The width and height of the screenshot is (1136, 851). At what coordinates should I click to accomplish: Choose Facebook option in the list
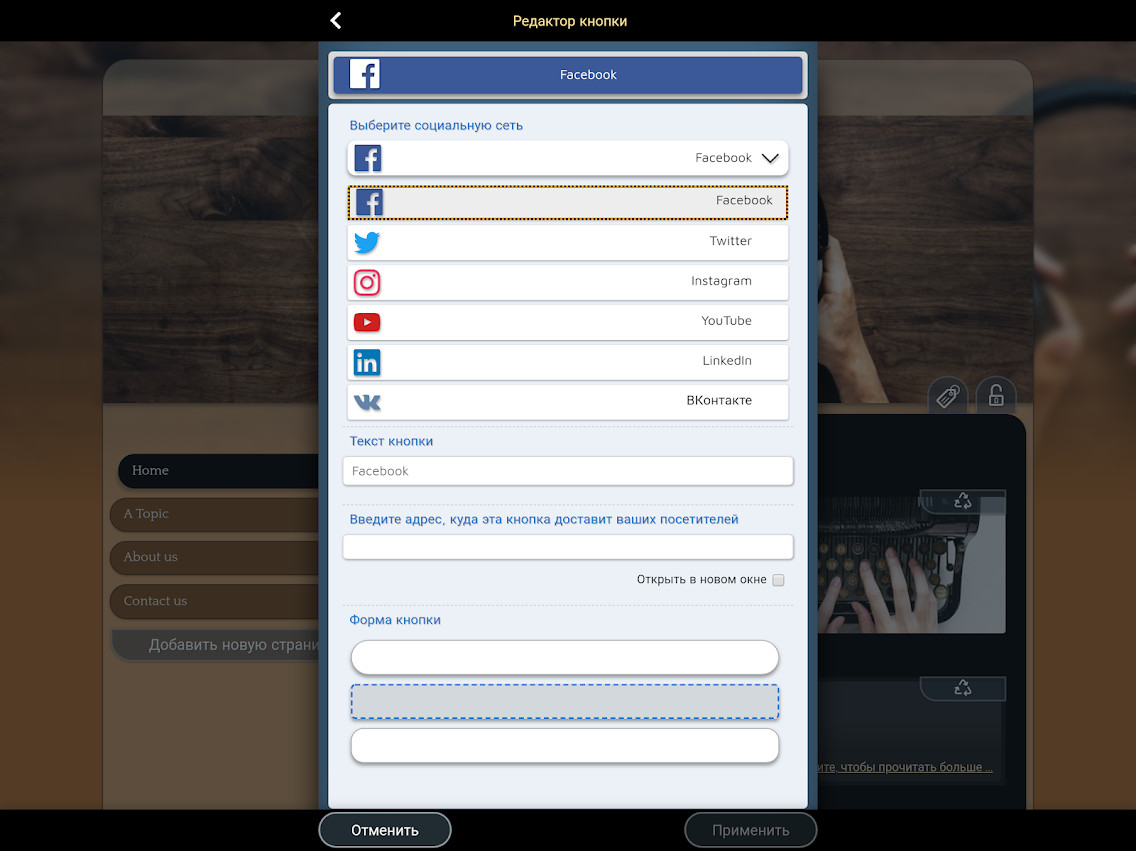(x=568, y=202)
